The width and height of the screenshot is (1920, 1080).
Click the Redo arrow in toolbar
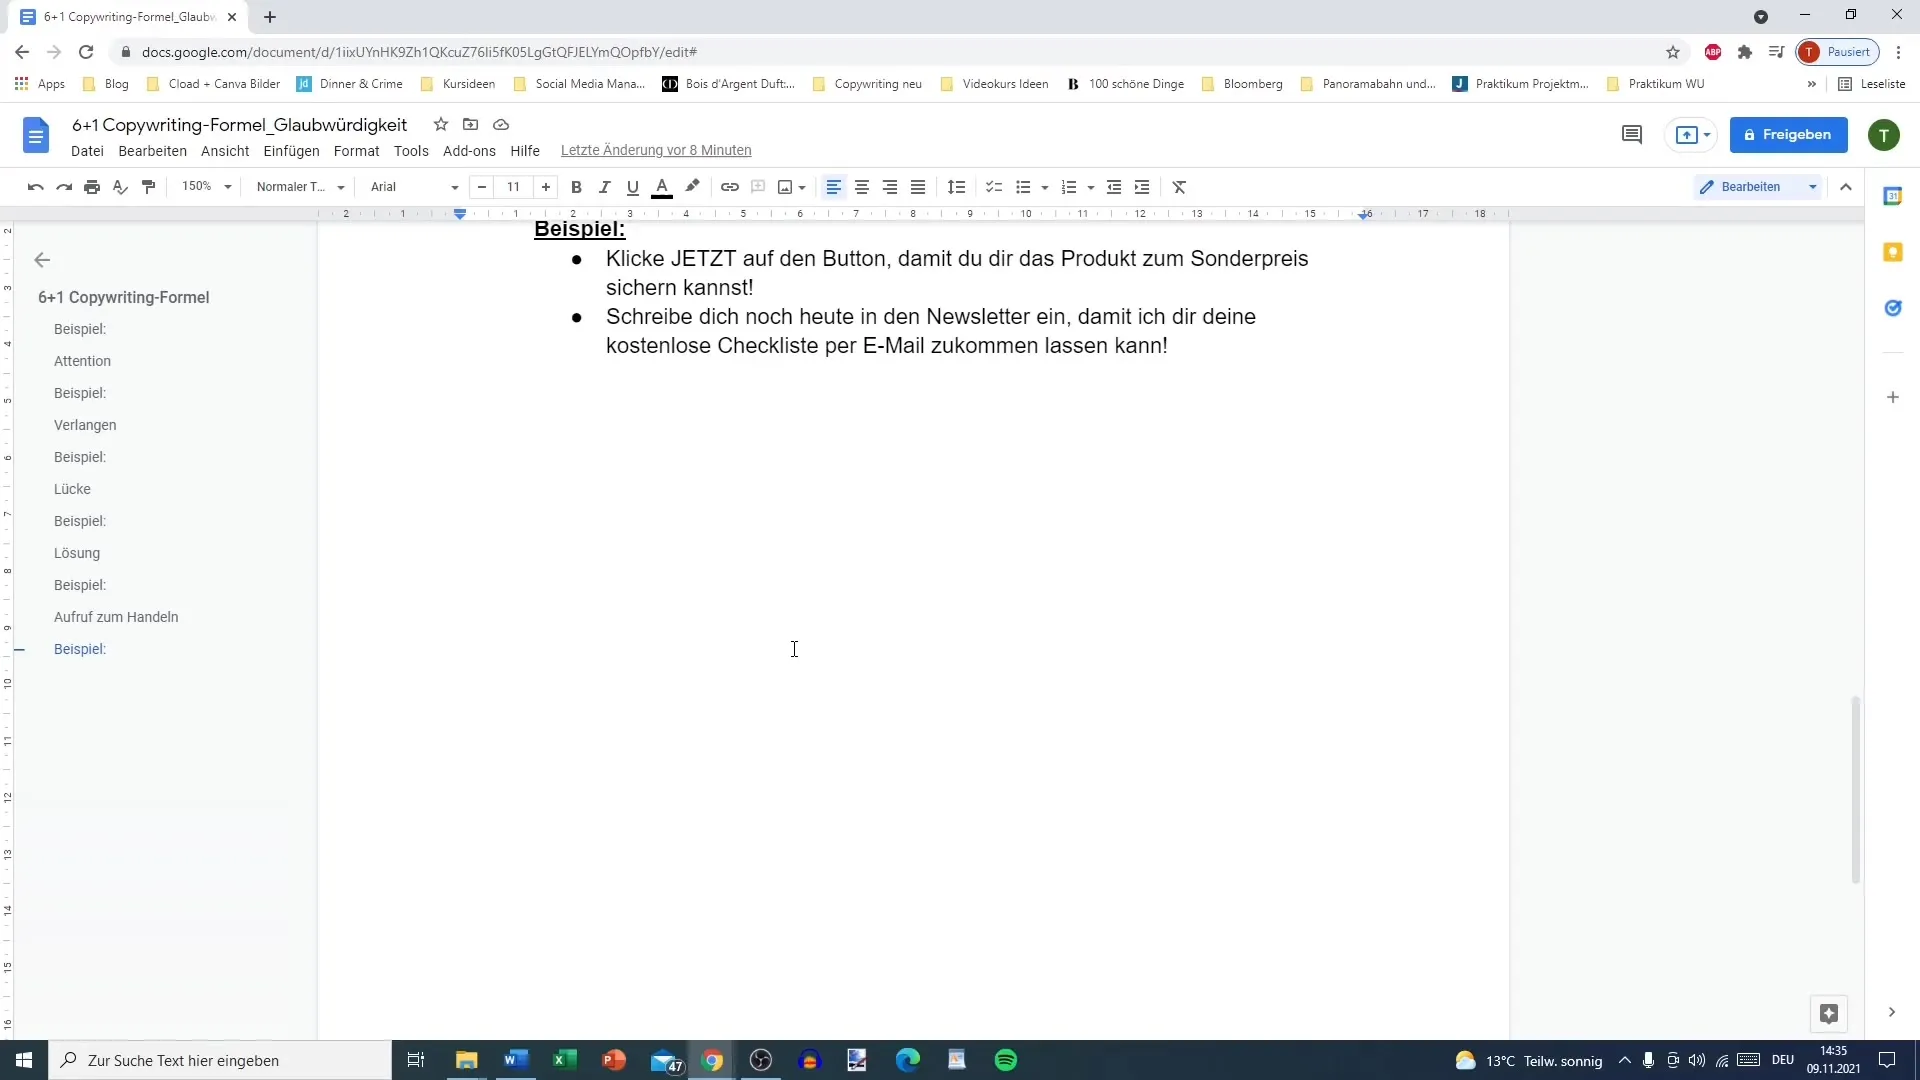(x=64, y=187)
